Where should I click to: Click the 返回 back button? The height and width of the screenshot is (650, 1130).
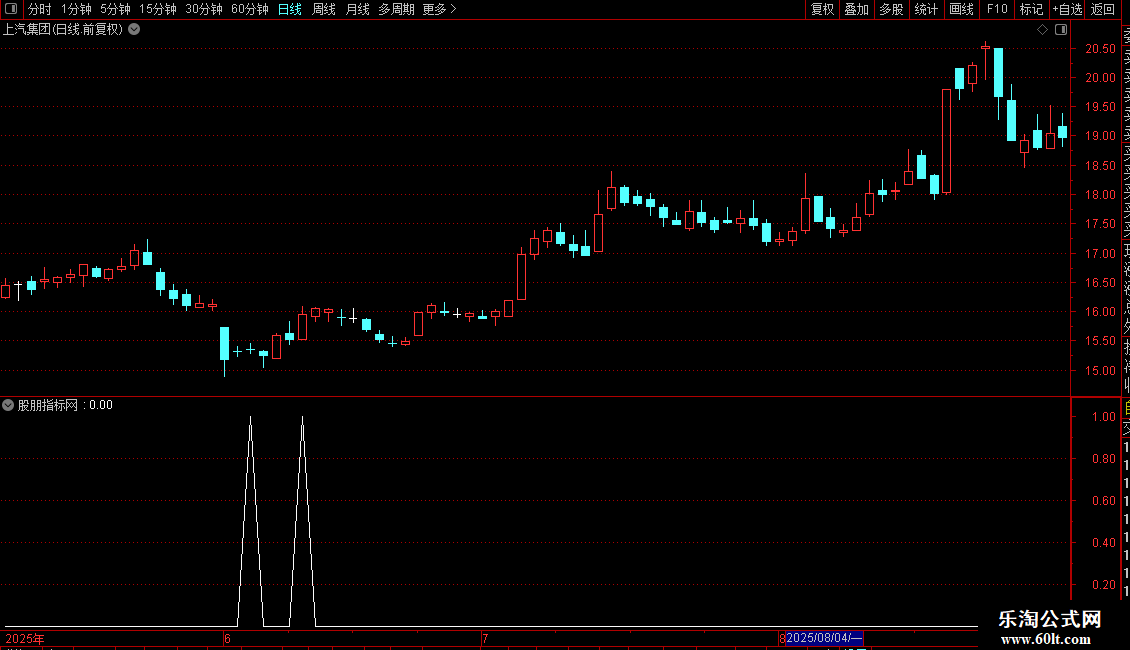tap(1103, 9)
